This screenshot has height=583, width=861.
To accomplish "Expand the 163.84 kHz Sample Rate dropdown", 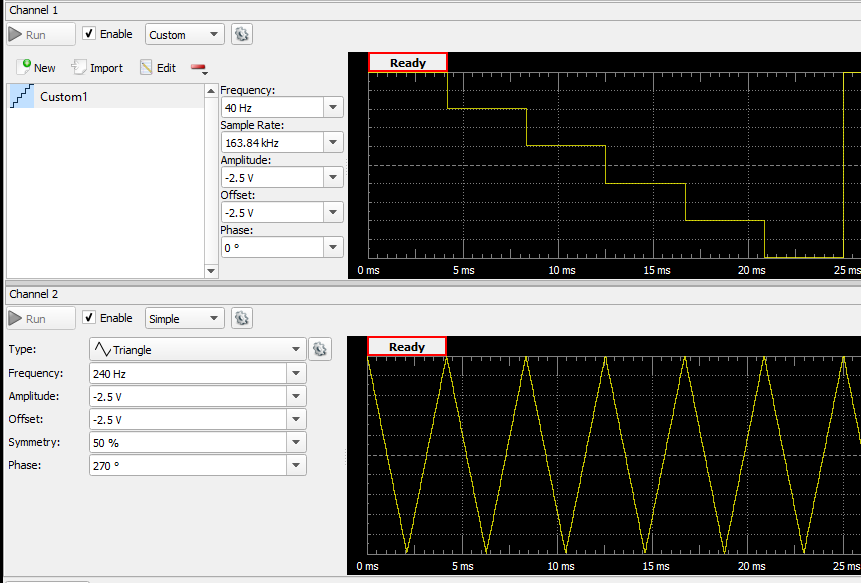I will click(x=332, y=142).
